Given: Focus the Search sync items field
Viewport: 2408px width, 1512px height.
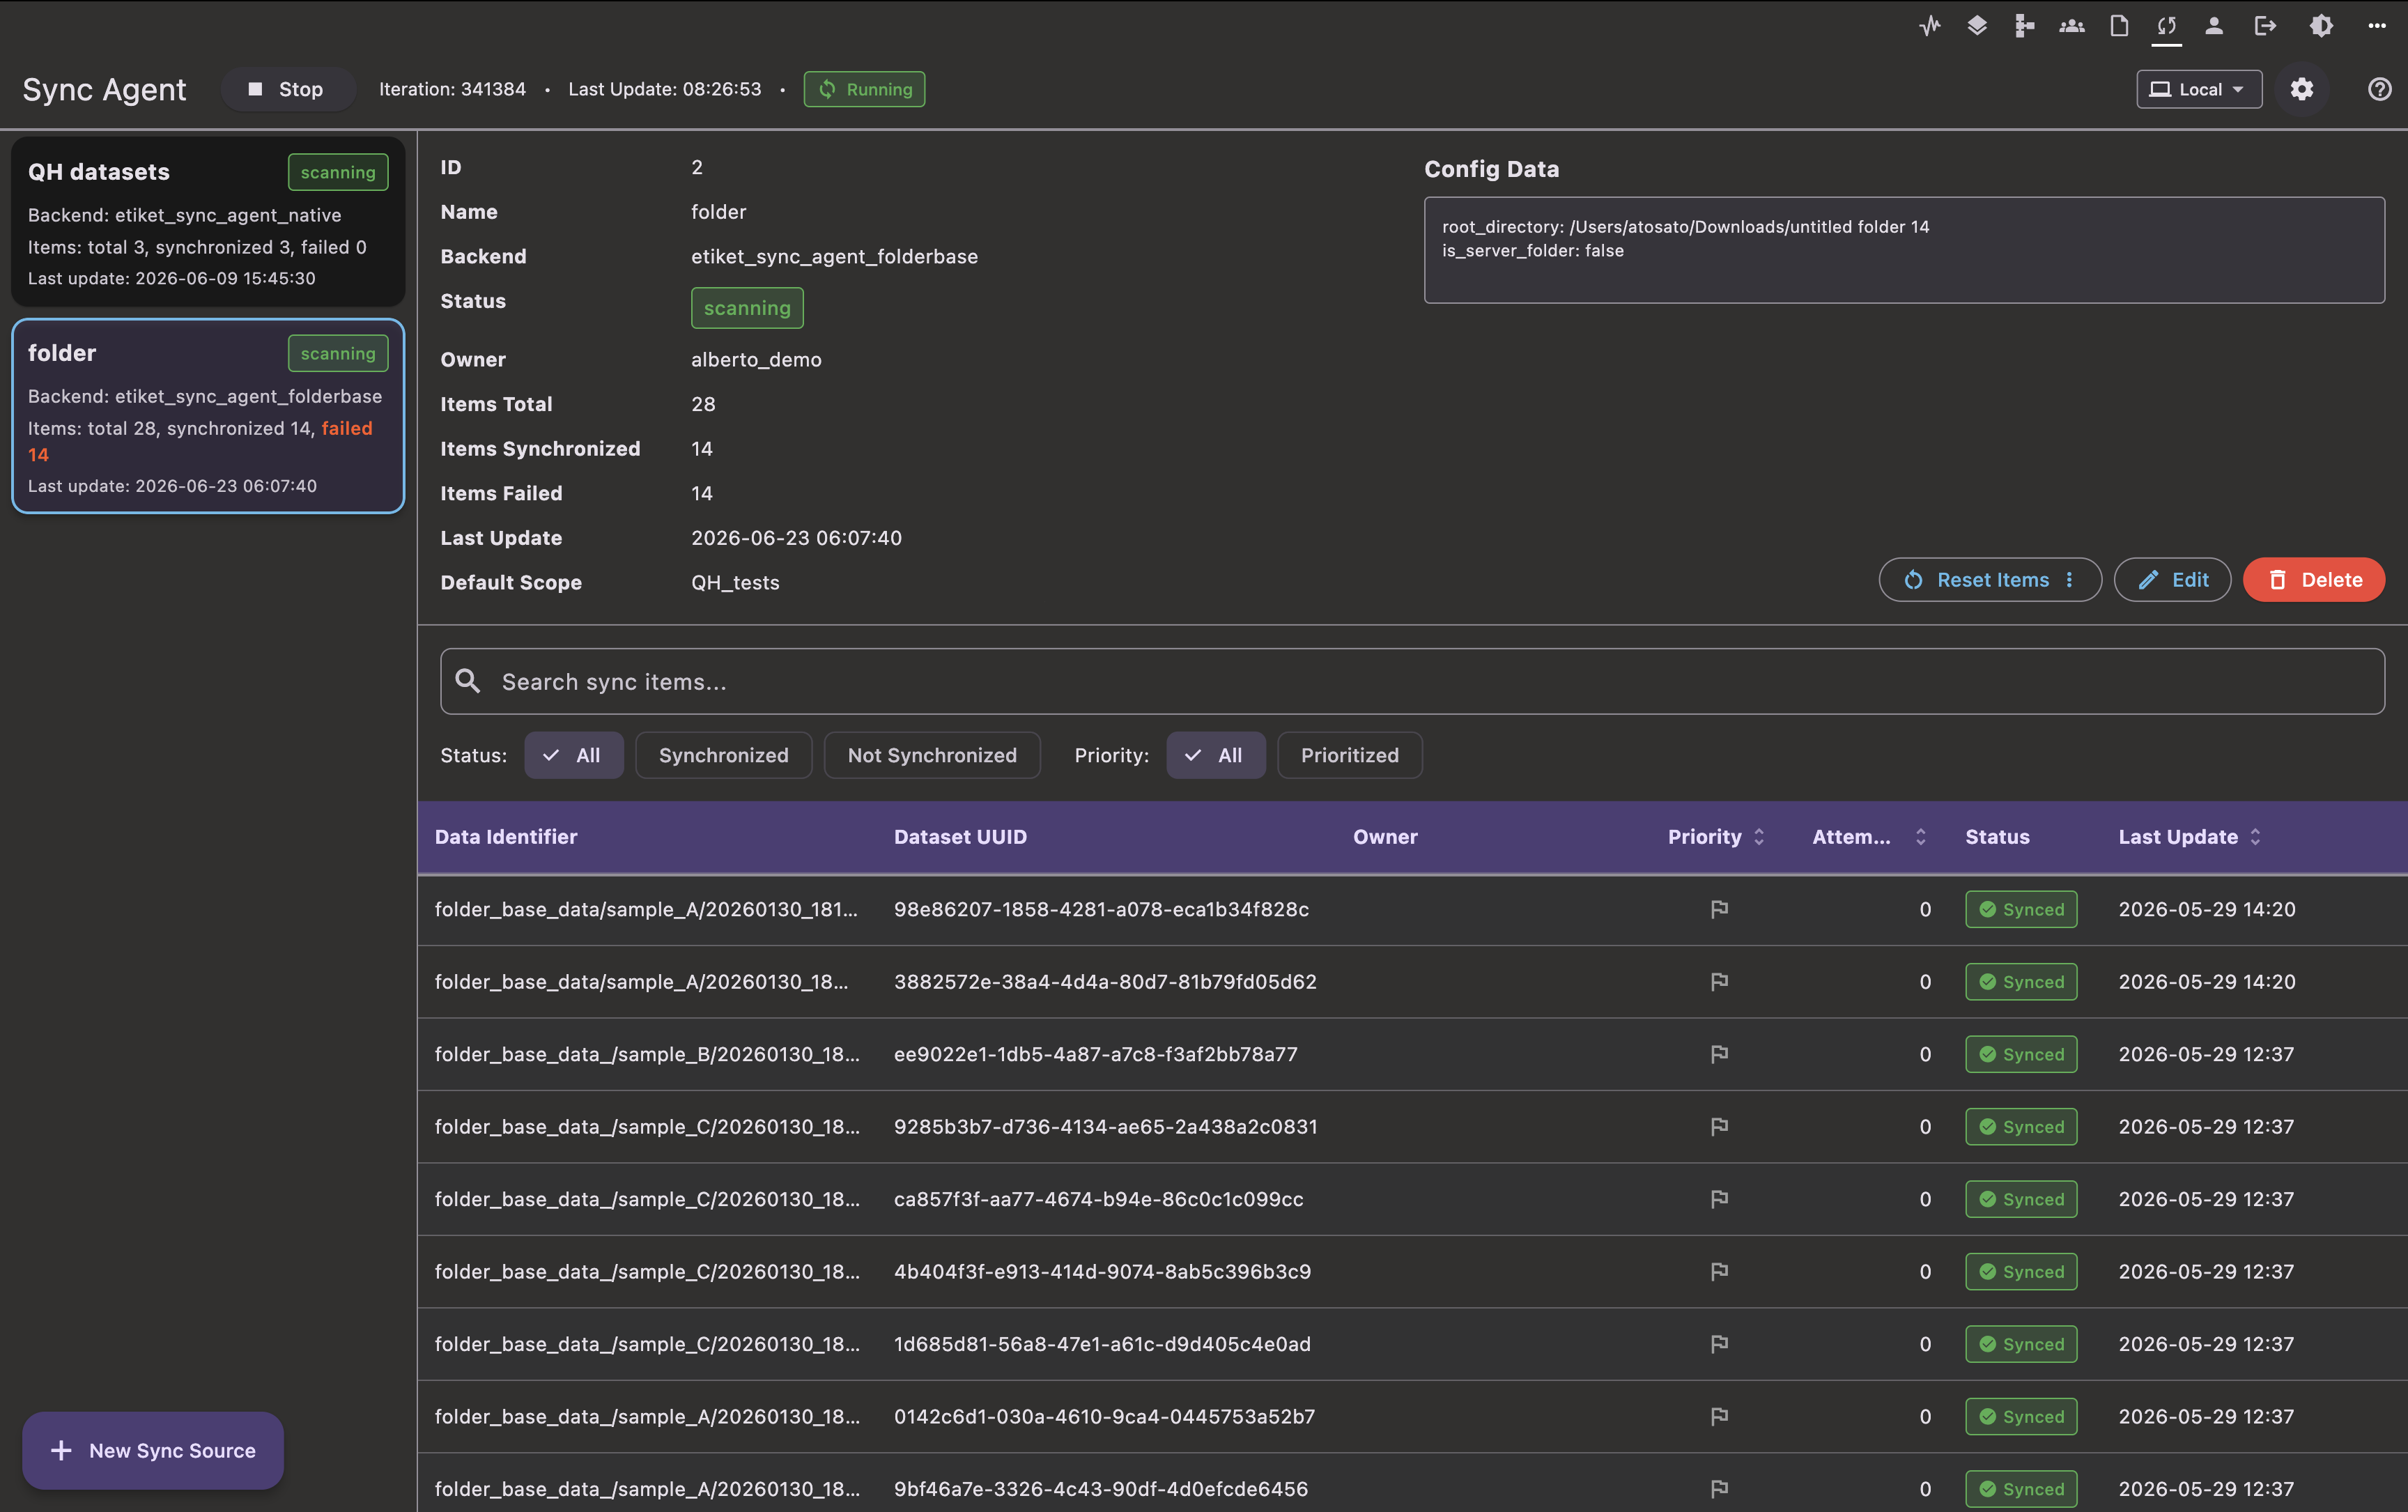Looking at the screenshot, I should [x=1412, y=681].
